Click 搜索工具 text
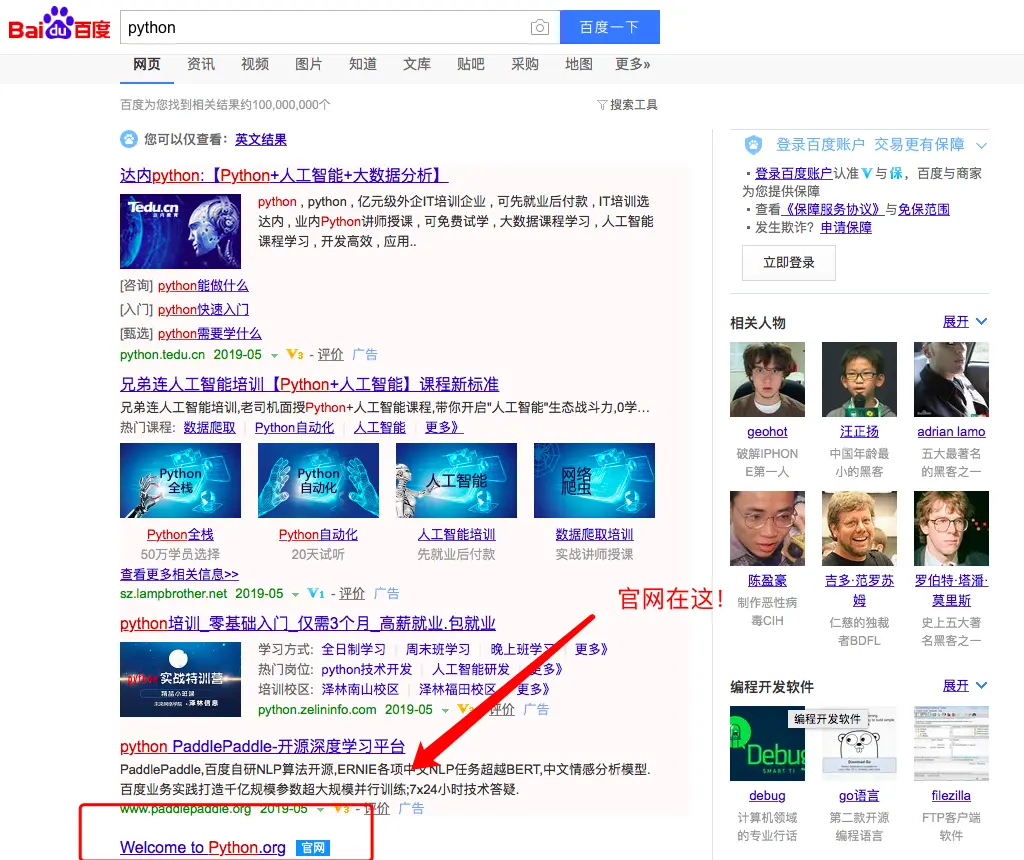 [x=633, y=104]
